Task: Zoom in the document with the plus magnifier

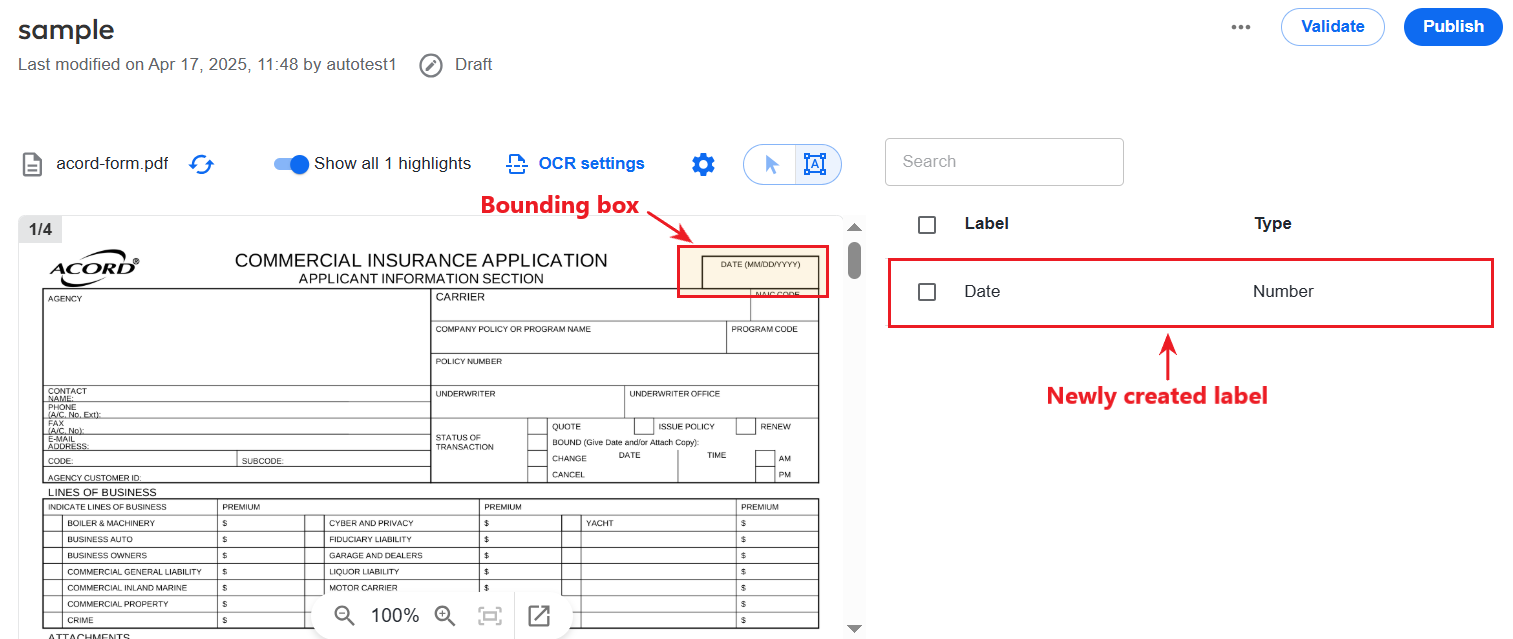Action: 445,616
